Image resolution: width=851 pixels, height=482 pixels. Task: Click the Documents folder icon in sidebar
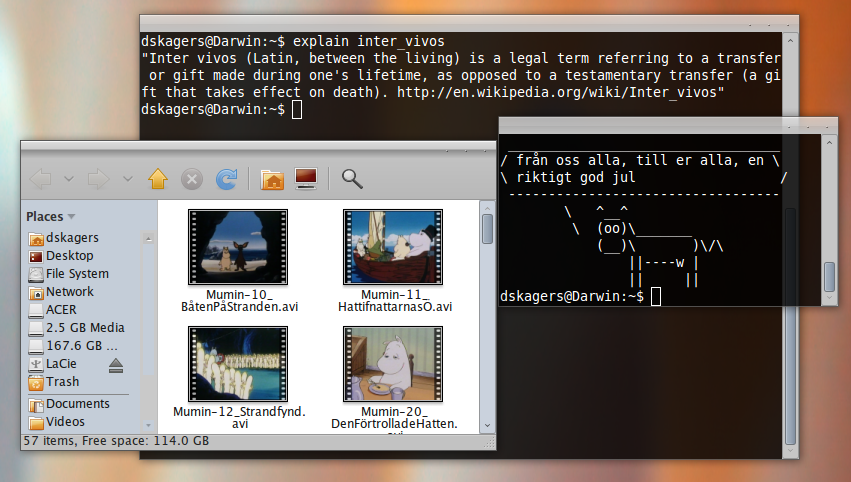(x=36, y=404)
